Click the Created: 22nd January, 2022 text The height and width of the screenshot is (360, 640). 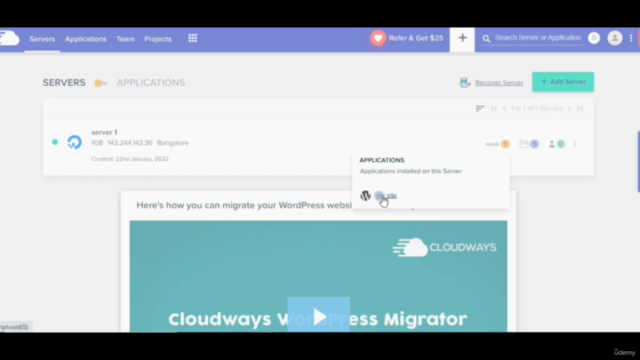(130, 159)
